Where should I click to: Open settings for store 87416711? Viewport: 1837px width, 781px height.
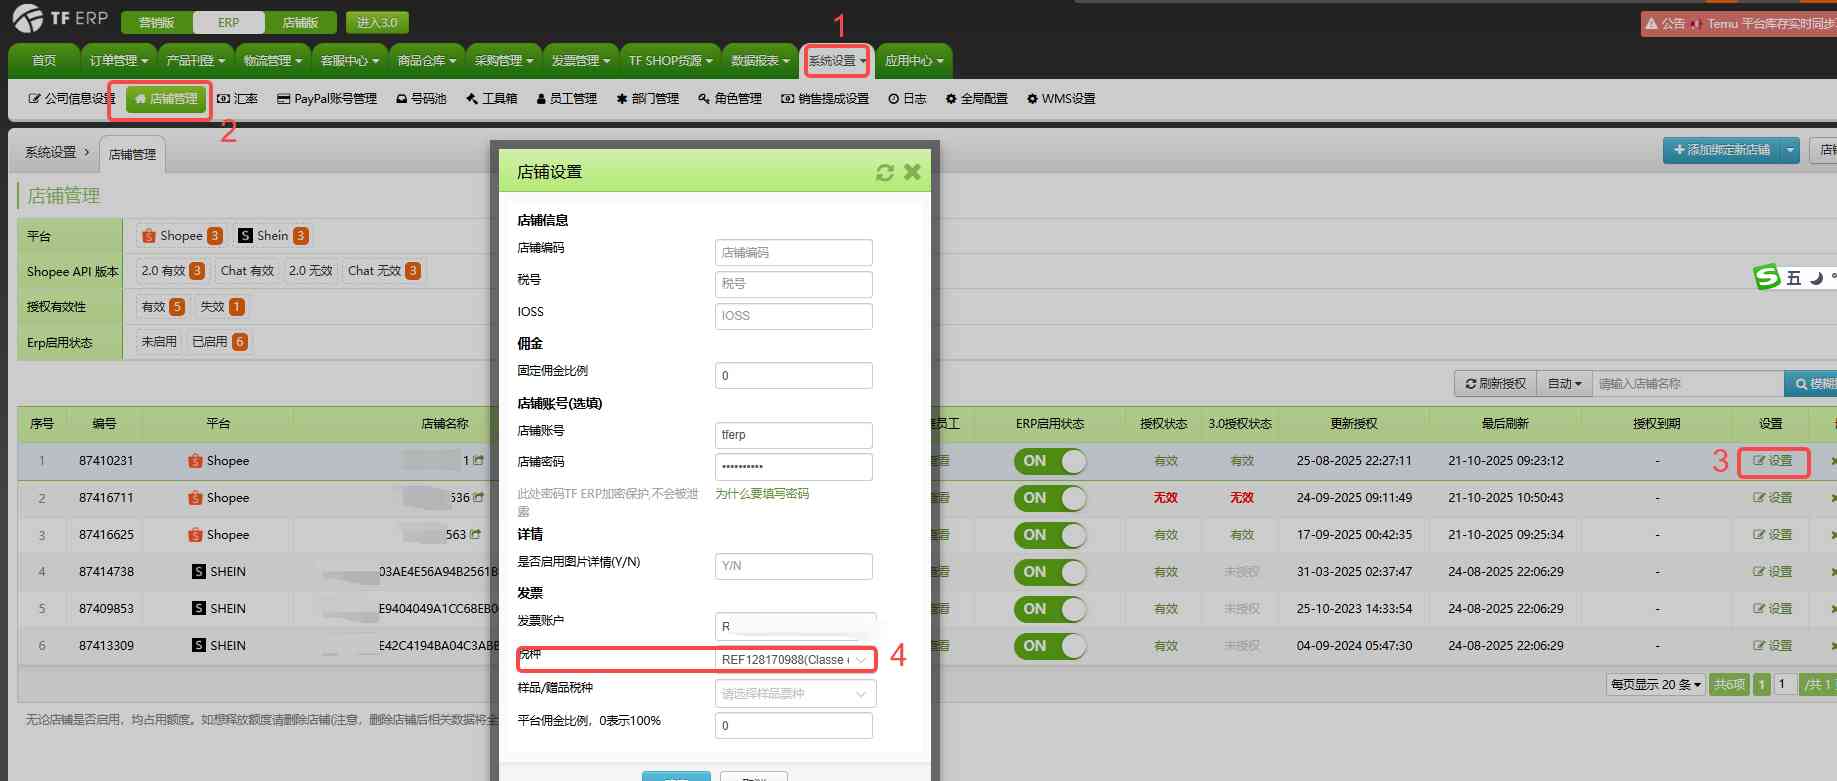1773,498
